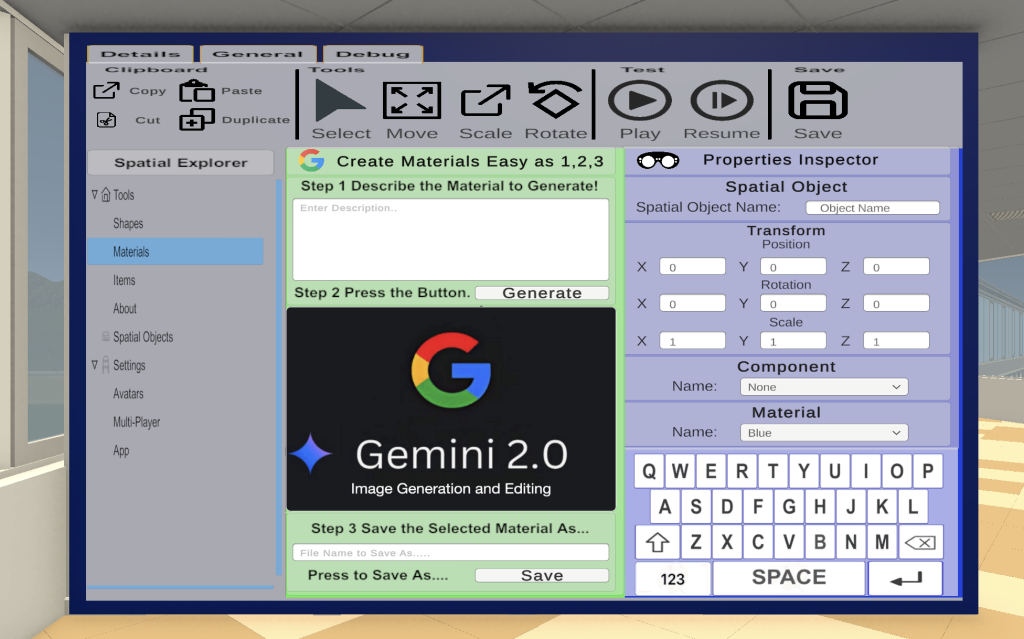Click the Spatial Objects lock icon
1024x639 pixels.
106,336
